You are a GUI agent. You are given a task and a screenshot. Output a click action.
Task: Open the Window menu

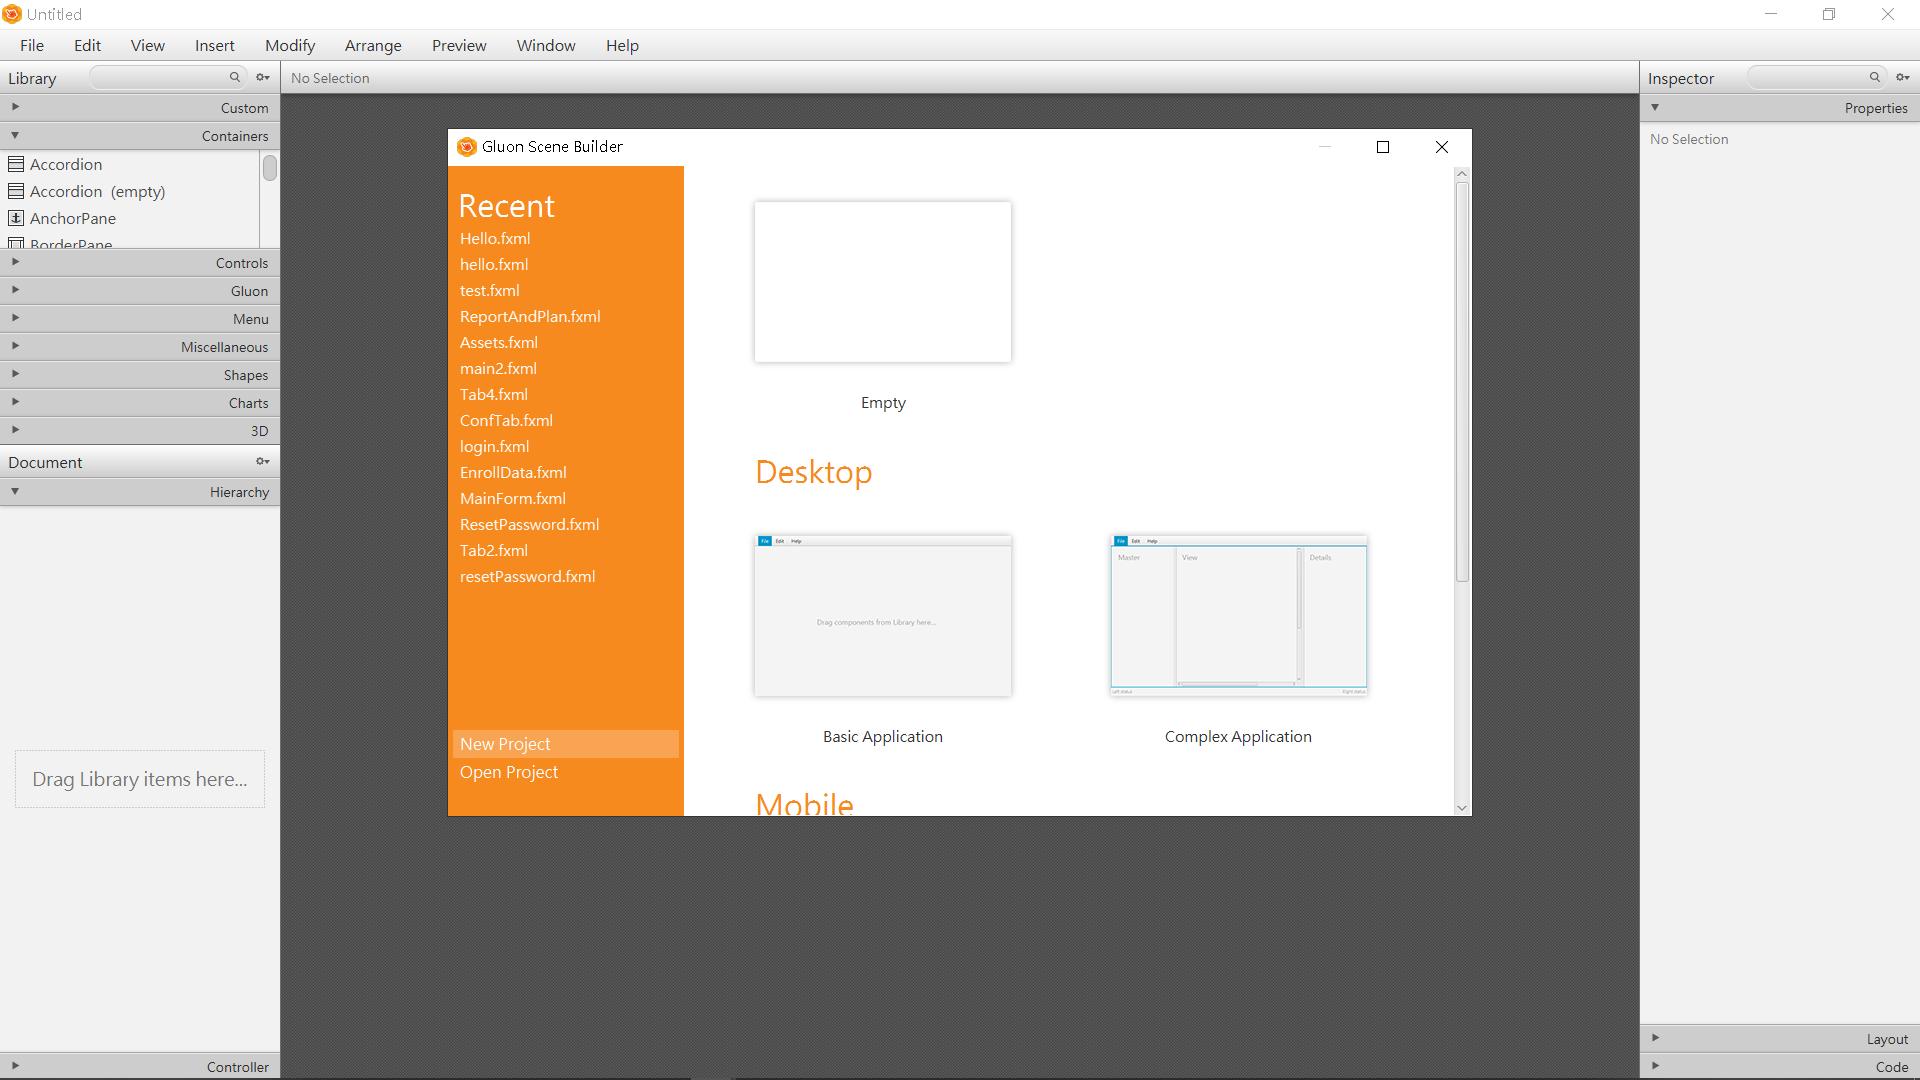[546, 45]
